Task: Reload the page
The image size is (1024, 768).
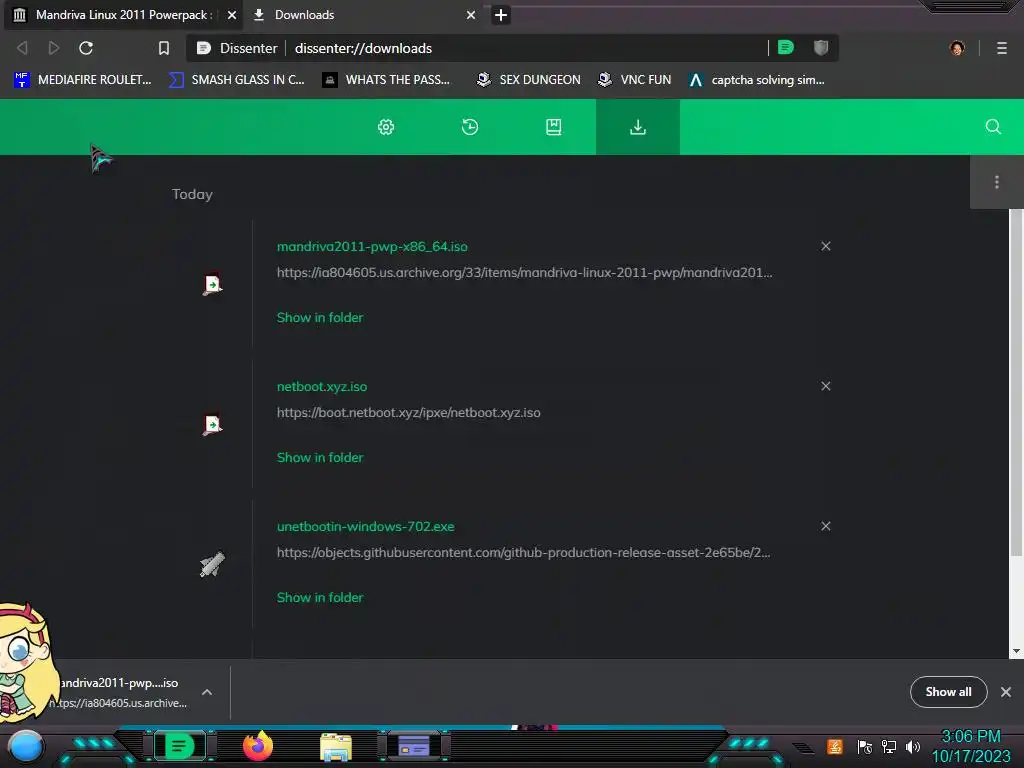Action: click(x=86, y=48)
